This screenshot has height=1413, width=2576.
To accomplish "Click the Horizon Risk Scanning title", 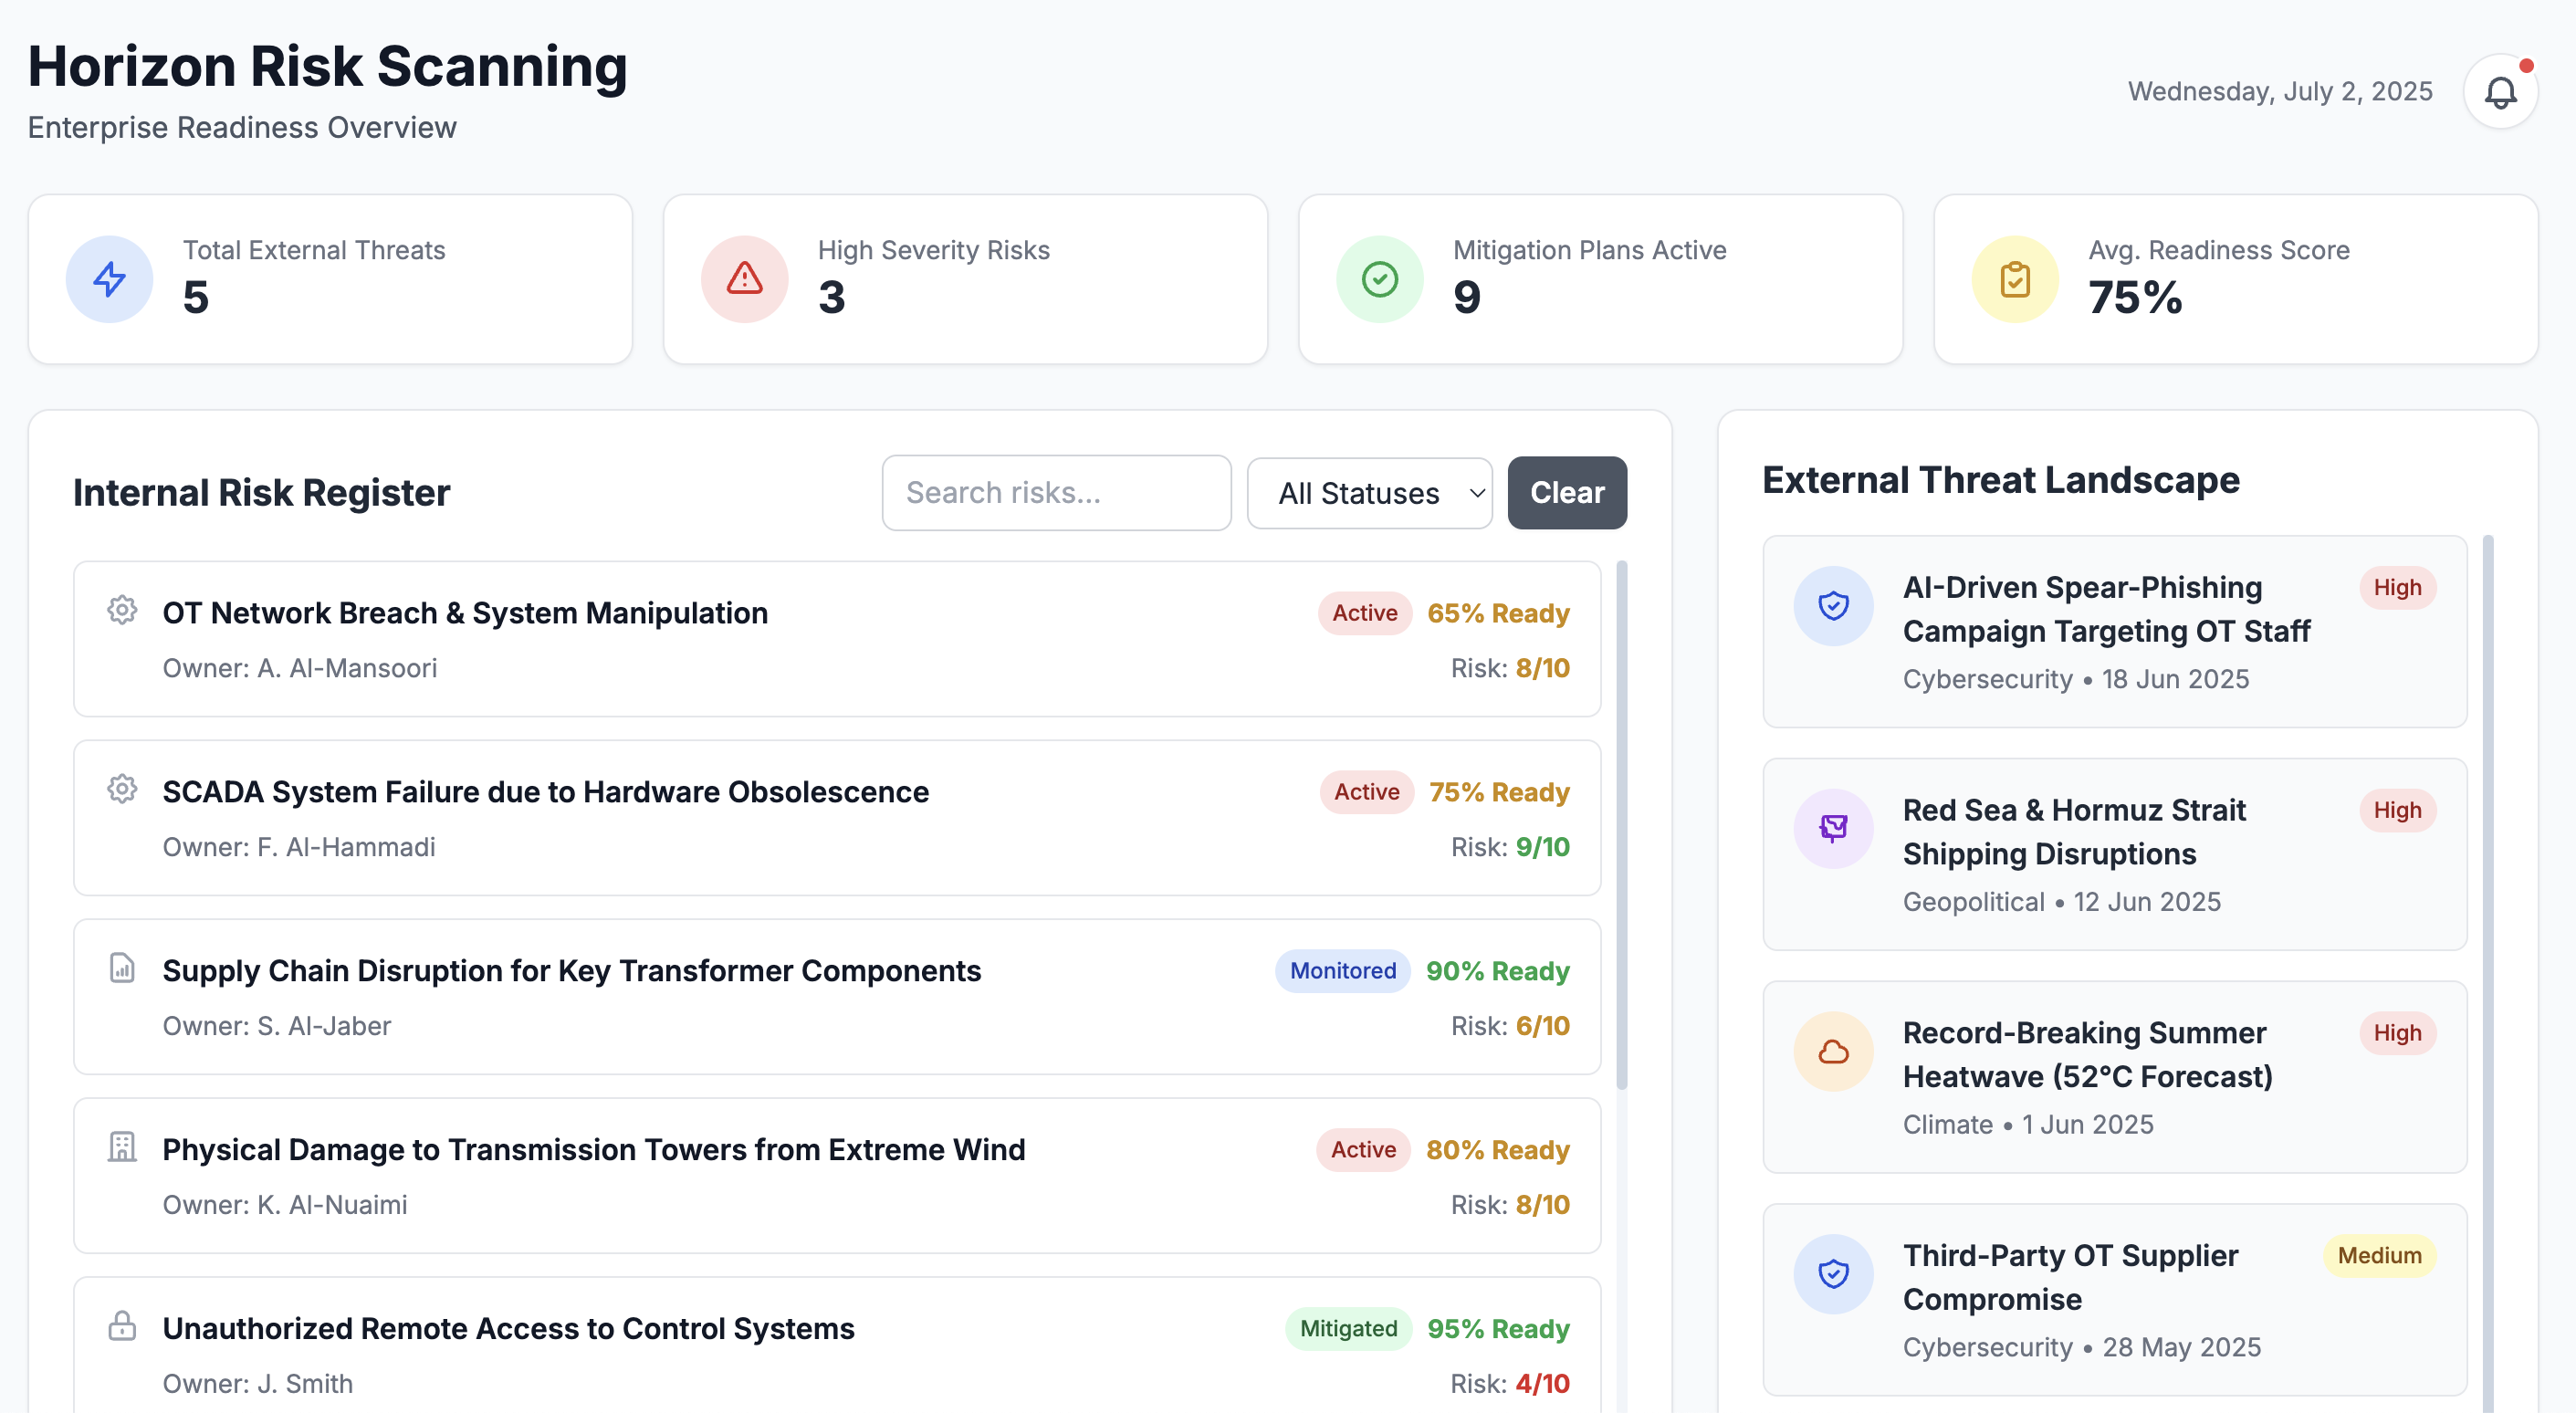I will click(x=327, y=67).
